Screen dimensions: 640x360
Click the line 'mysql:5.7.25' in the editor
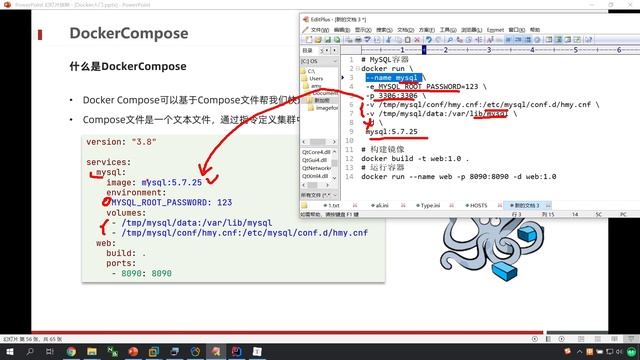click(391, 131)
